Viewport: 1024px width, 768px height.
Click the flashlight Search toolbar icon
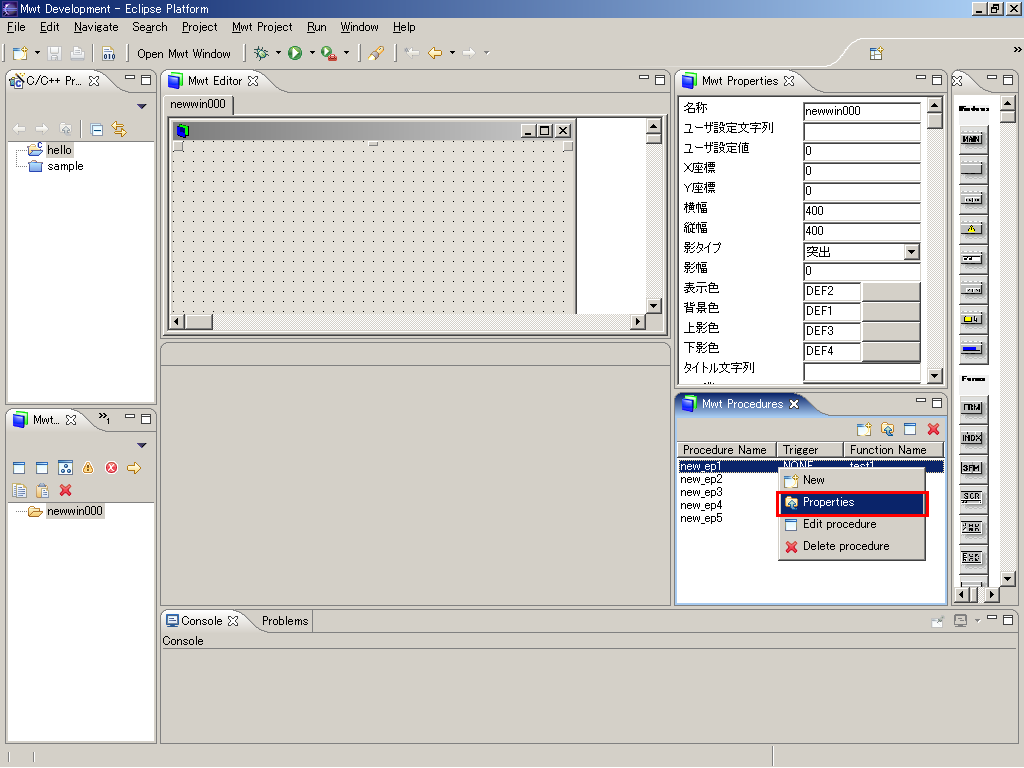coord(376,54)
